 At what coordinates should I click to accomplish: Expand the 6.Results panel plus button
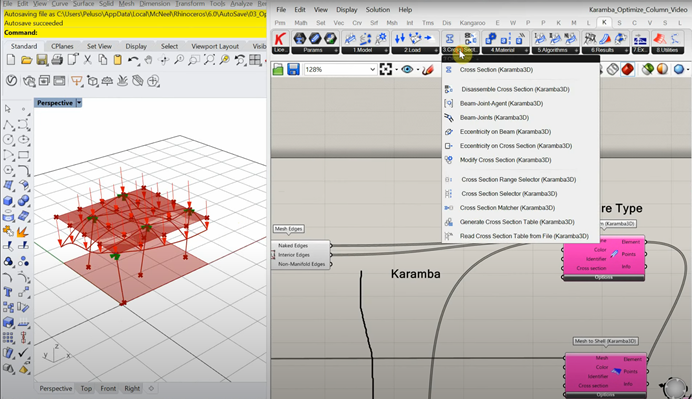point(626,50)
